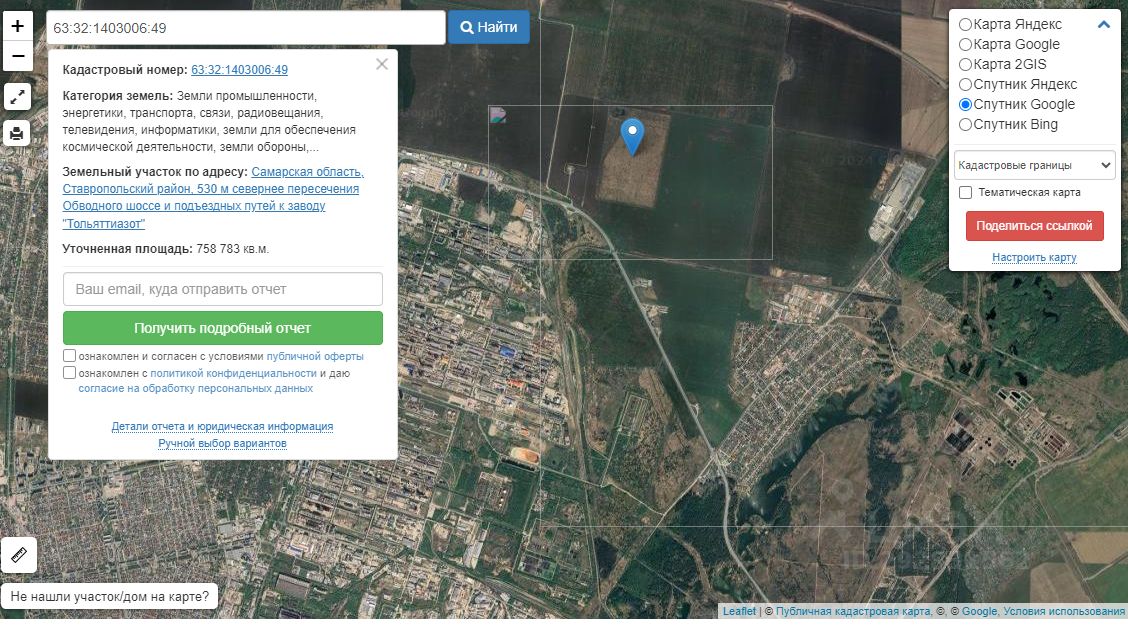The image size is (1128, 627).
Task: Click the Категория земель label
Action: (118, 96)
